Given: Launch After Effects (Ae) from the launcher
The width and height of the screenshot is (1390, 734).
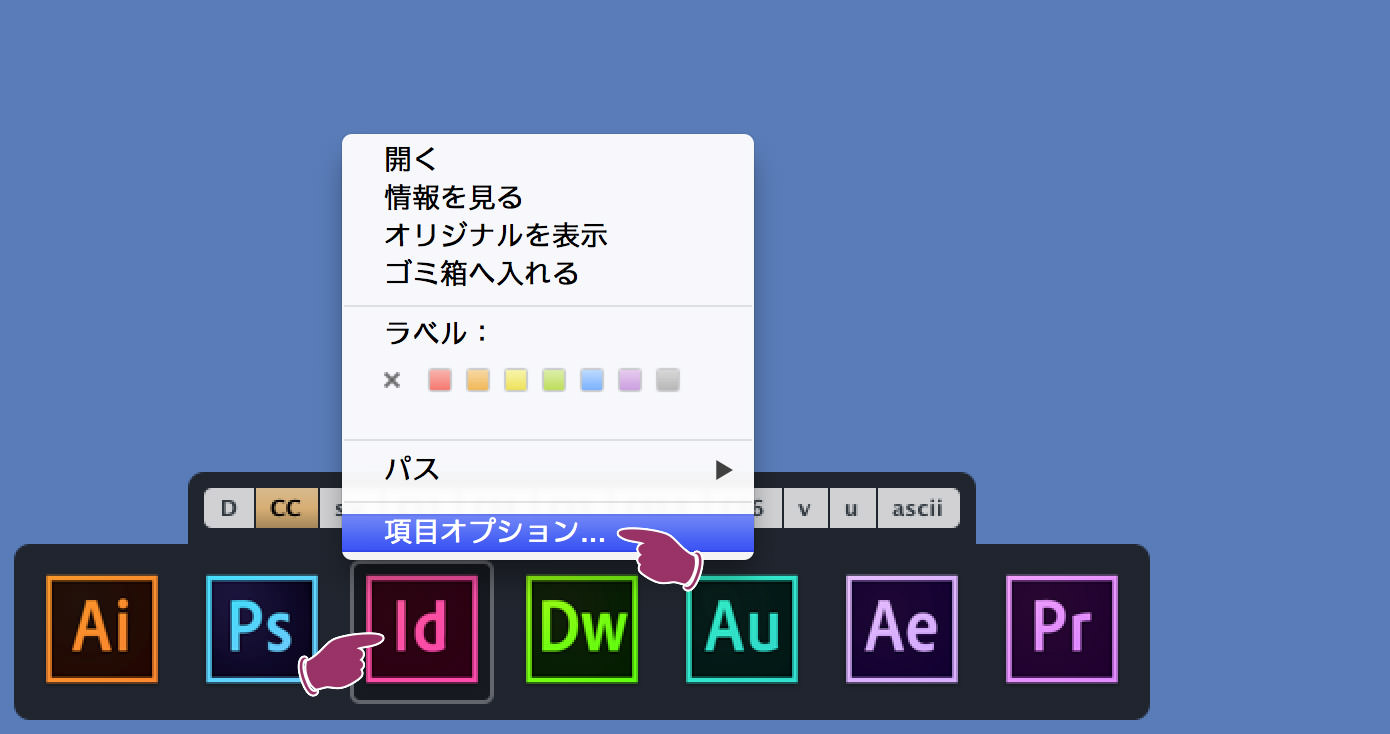Looking at the screenshot, I should pos(902,629).
